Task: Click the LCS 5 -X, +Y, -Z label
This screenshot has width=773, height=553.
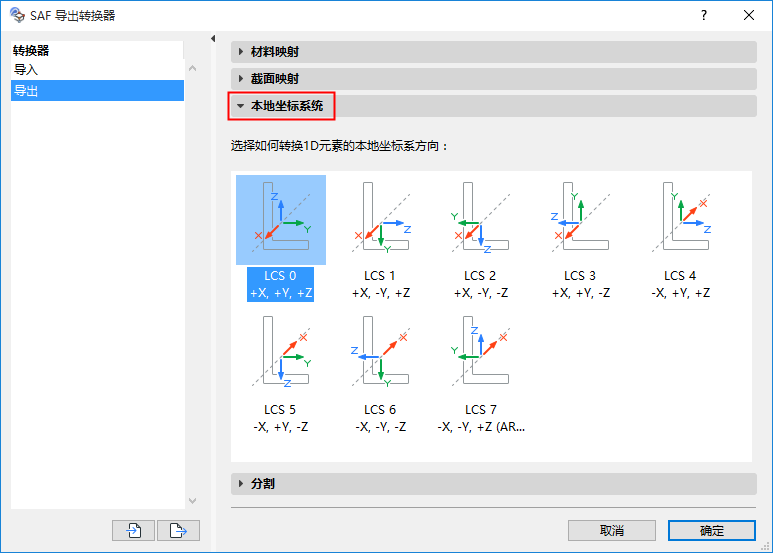Action: [x=281, y=418]
